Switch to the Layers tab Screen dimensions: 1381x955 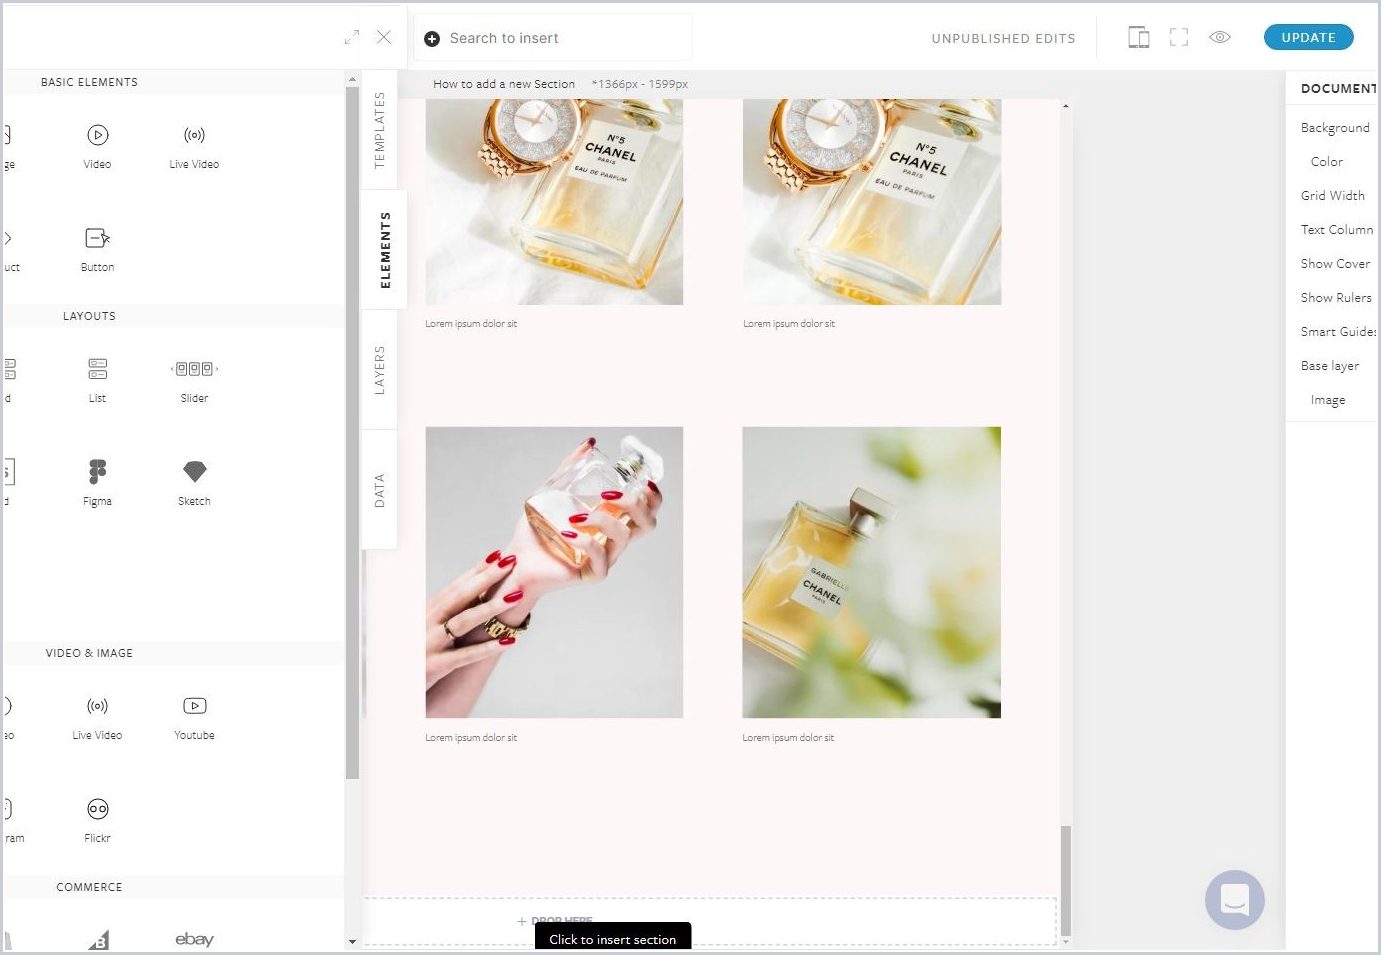[379, 370]
